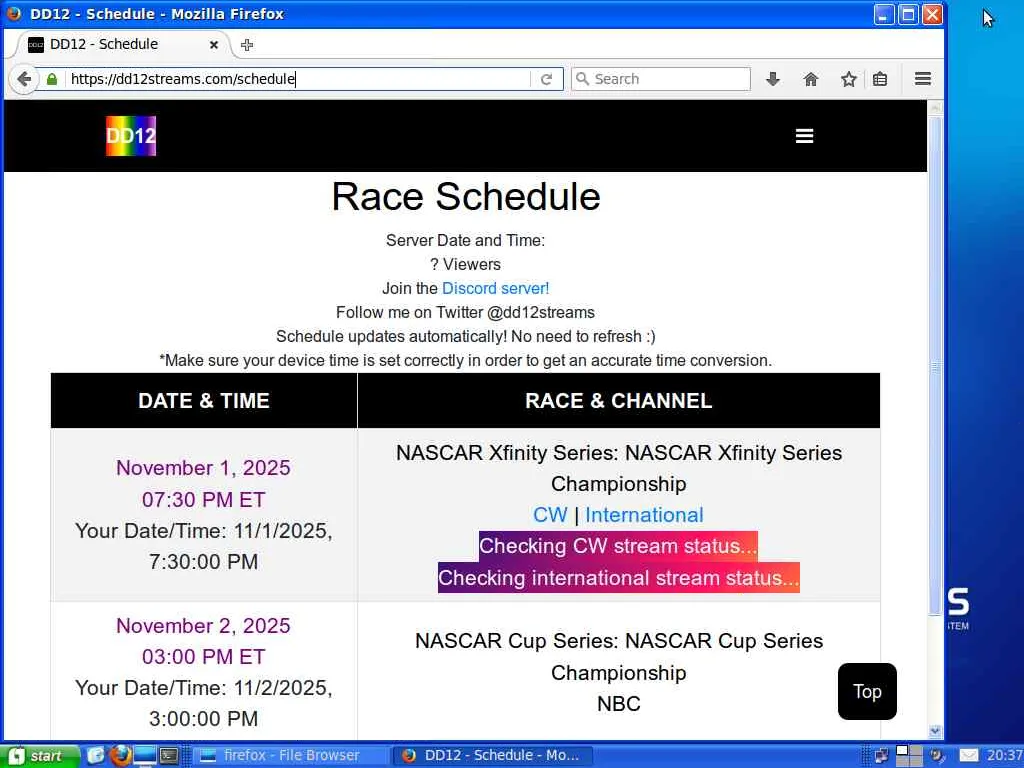Open the terminal quick launch icon
1024x768 pixels.
coord(169,756)
